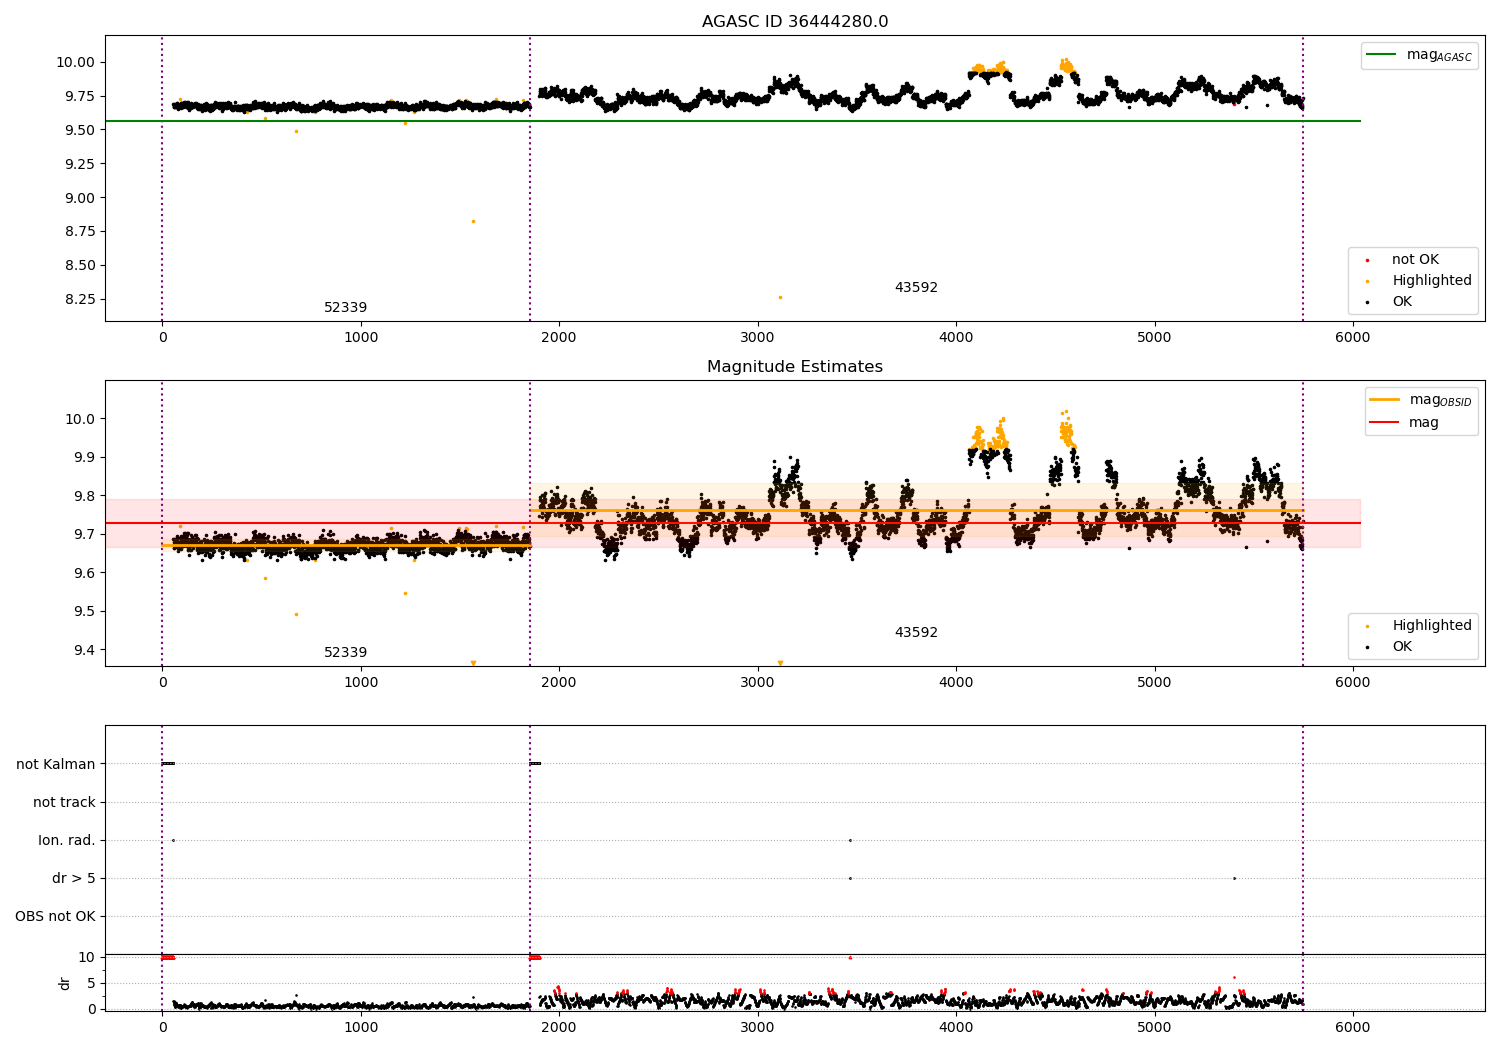Click the 'not OK' legend entry in top plot
1500x1050 pixels.
[x=1415, y=260]
